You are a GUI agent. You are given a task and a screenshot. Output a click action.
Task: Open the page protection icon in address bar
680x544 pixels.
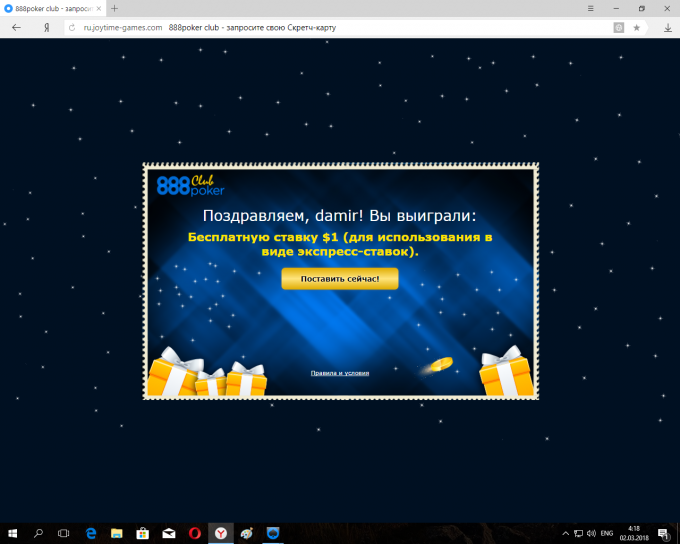point(618,28)
